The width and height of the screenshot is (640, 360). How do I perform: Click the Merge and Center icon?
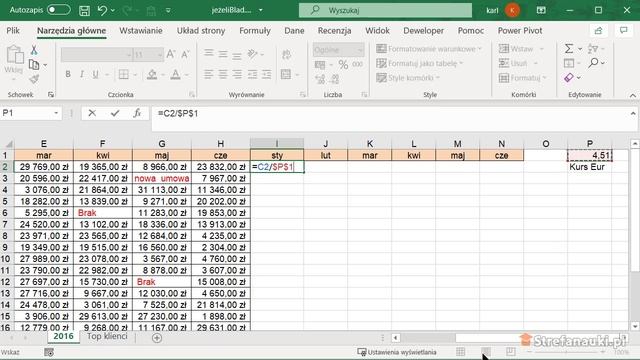tap(286, 74)
